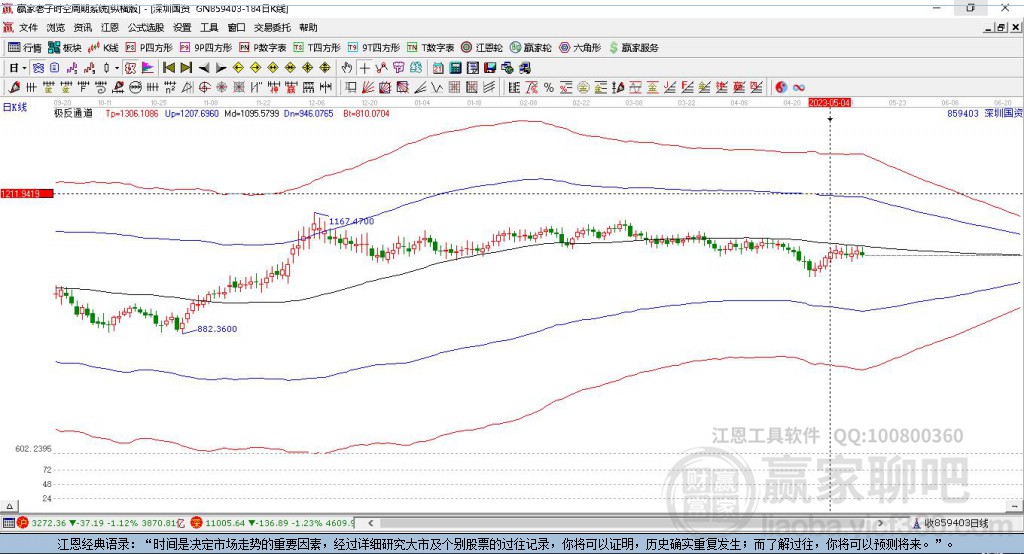Viewport: 1024px width, 554px height.
Task: Select the highlighted 2023-05-04 date marker
Action: click(x=829, y=103)
